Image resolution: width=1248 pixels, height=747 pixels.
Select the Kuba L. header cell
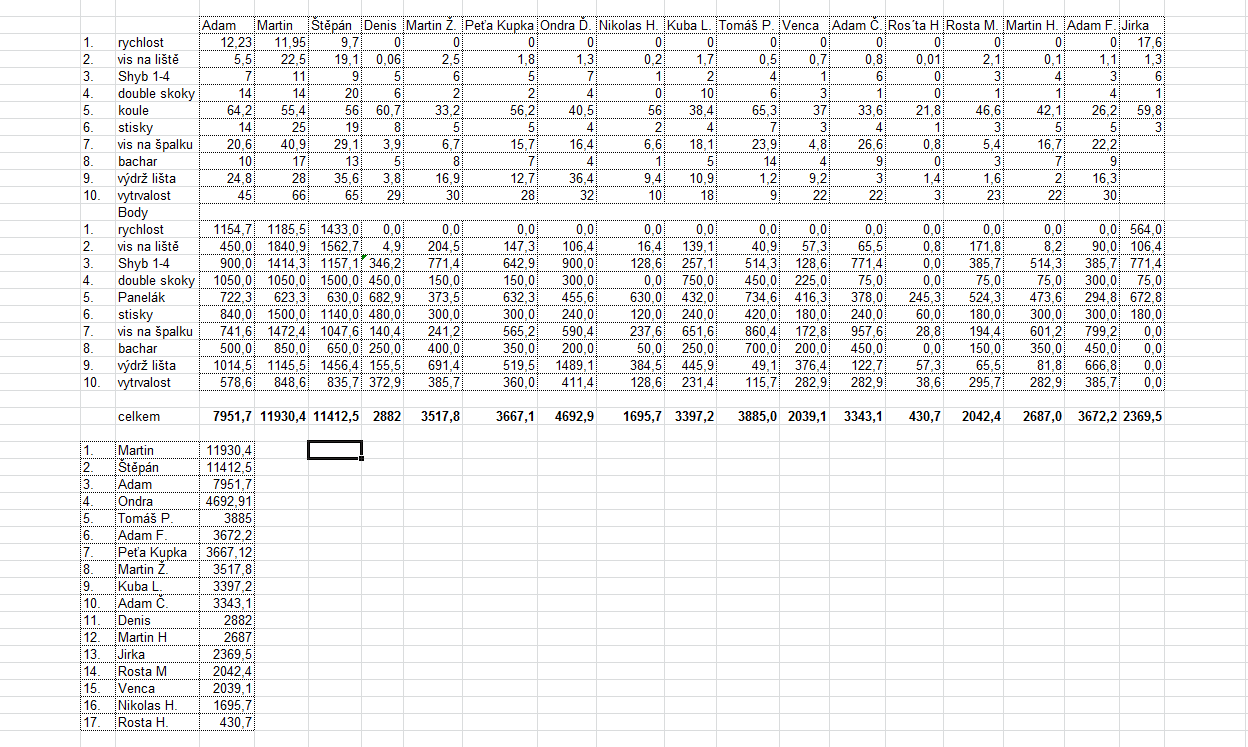[x=691, y=25]
